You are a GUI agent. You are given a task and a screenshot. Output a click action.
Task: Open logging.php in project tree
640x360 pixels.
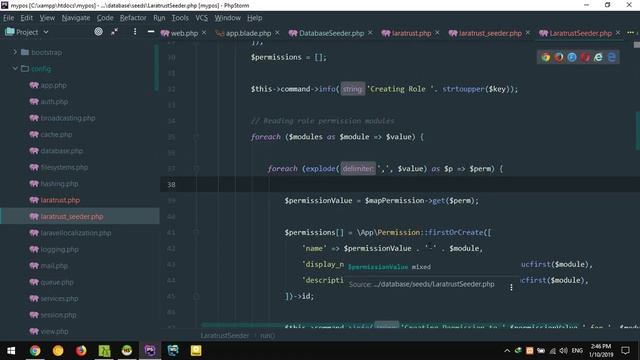pyautogui.click(x=59, y=249)
